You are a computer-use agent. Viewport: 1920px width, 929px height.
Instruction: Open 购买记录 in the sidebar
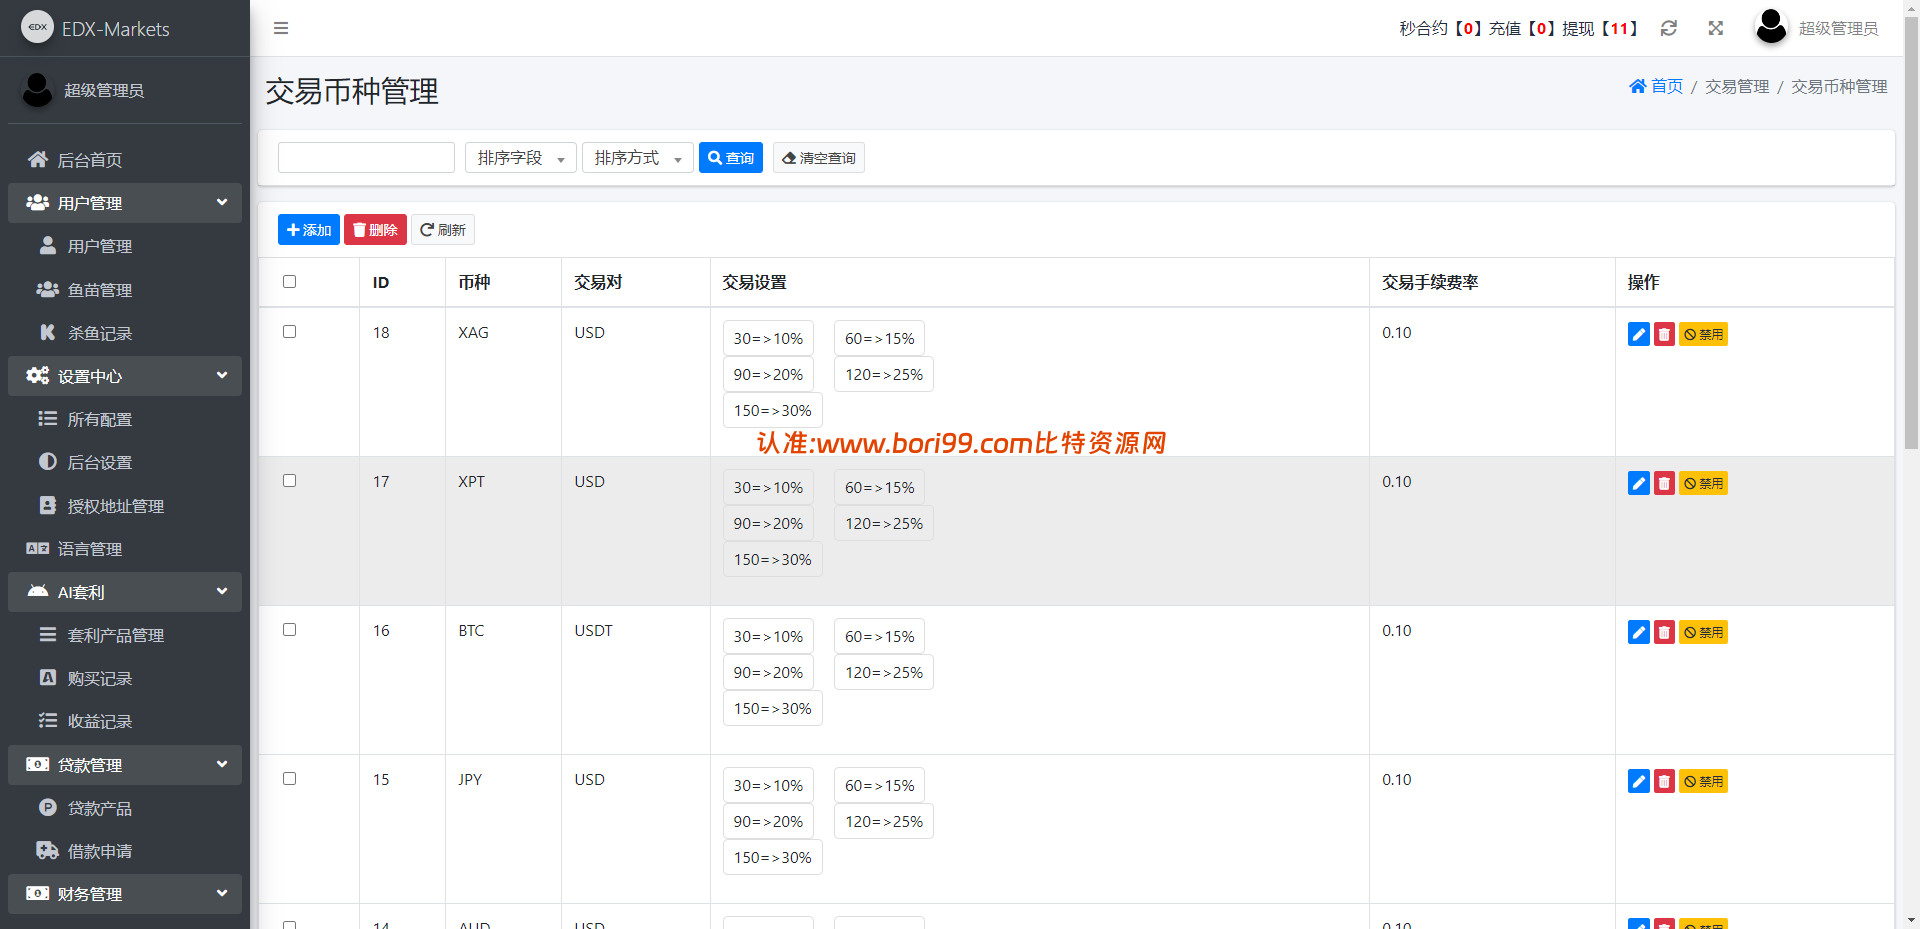125,678
